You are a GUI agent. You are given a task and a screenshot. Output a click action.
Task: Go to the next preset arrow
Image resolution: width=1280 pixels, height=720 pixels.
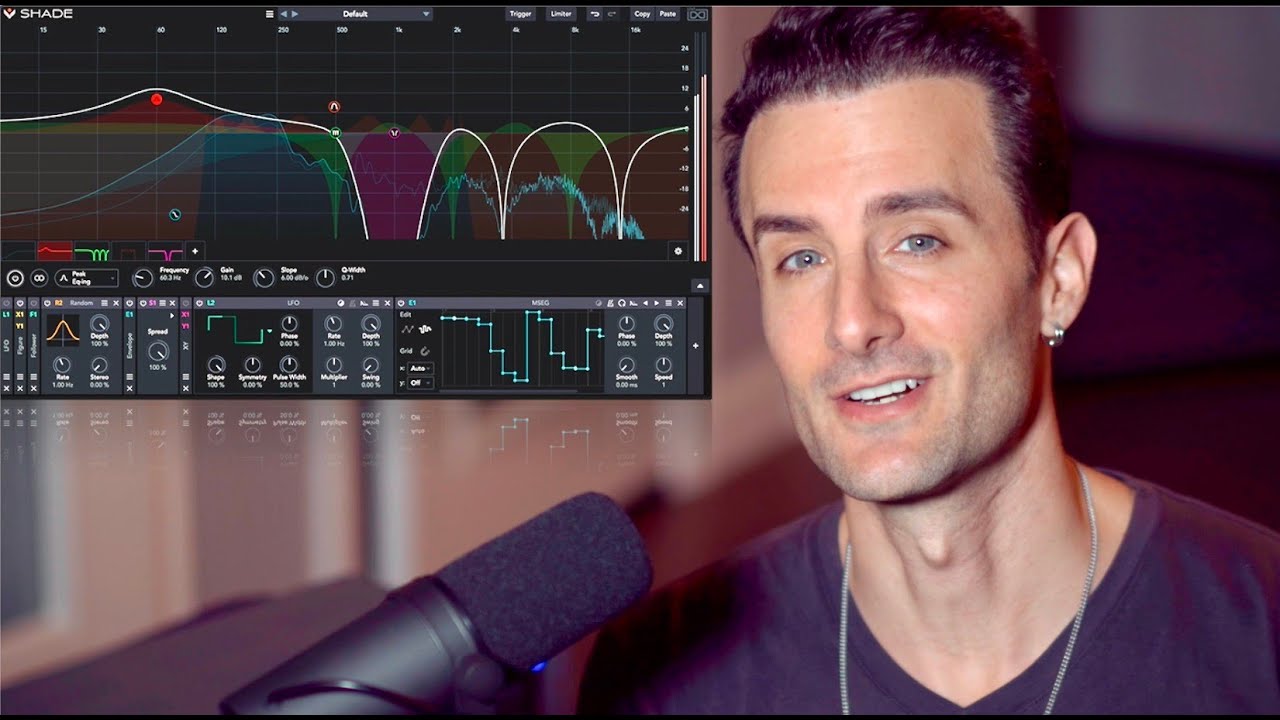click(x=295, y=14)
